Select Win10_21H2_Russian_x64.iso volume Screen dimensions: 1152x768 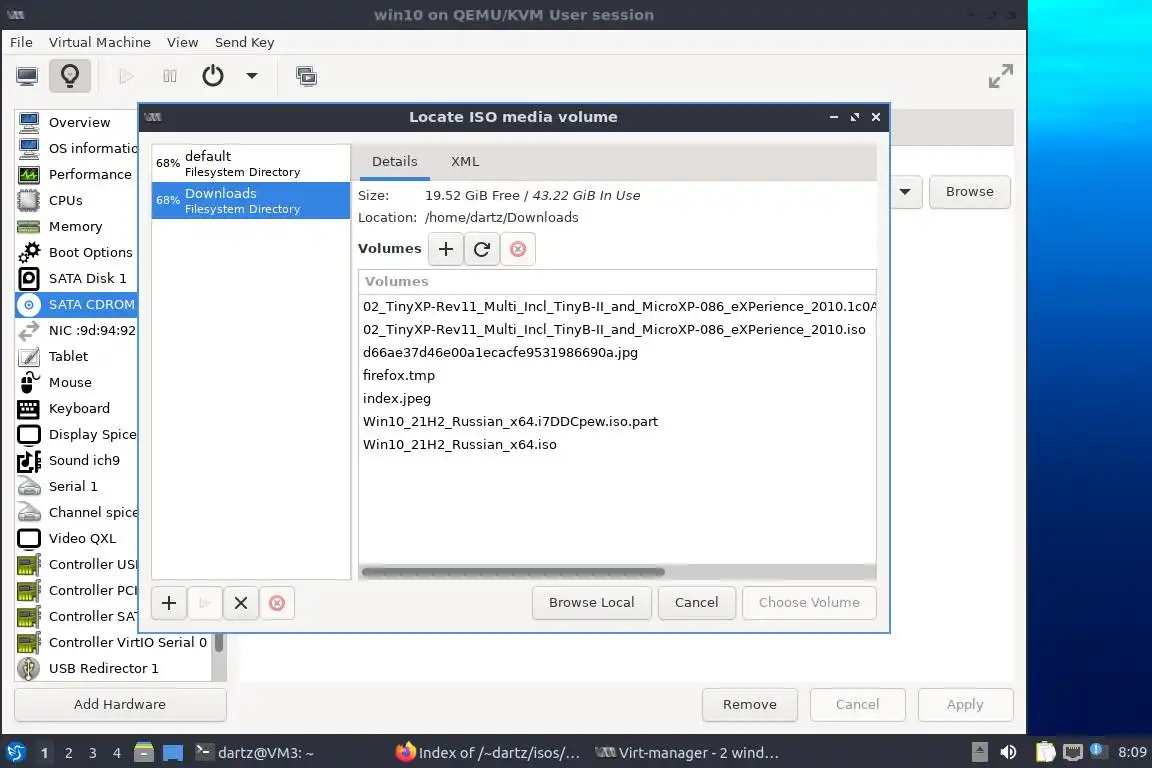pyautogui.click(x=617, y=445)
